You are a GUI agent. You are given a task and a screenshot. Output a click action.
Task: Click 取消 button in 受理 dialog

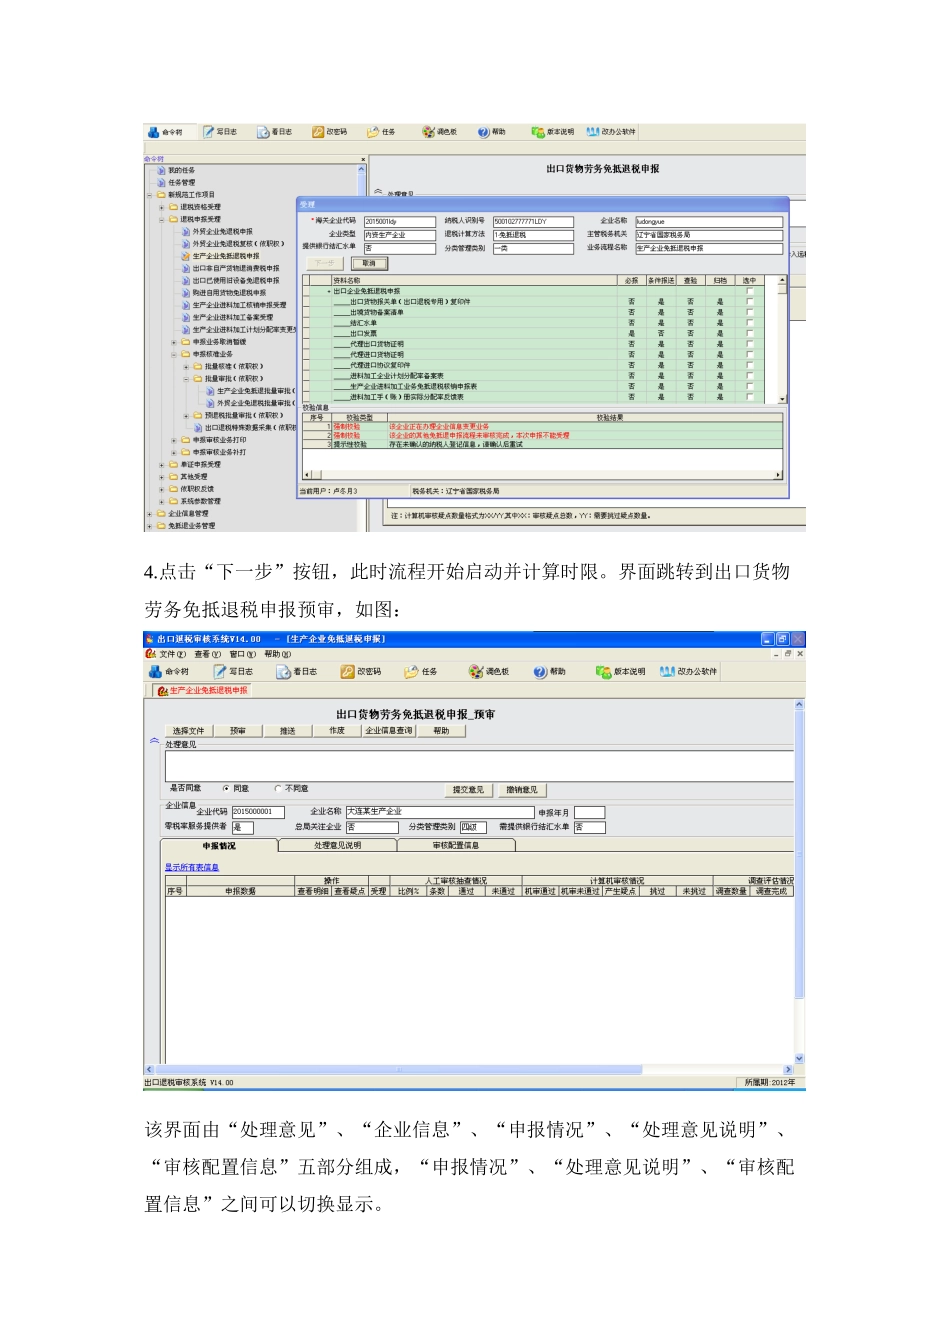tap(369, 264)
